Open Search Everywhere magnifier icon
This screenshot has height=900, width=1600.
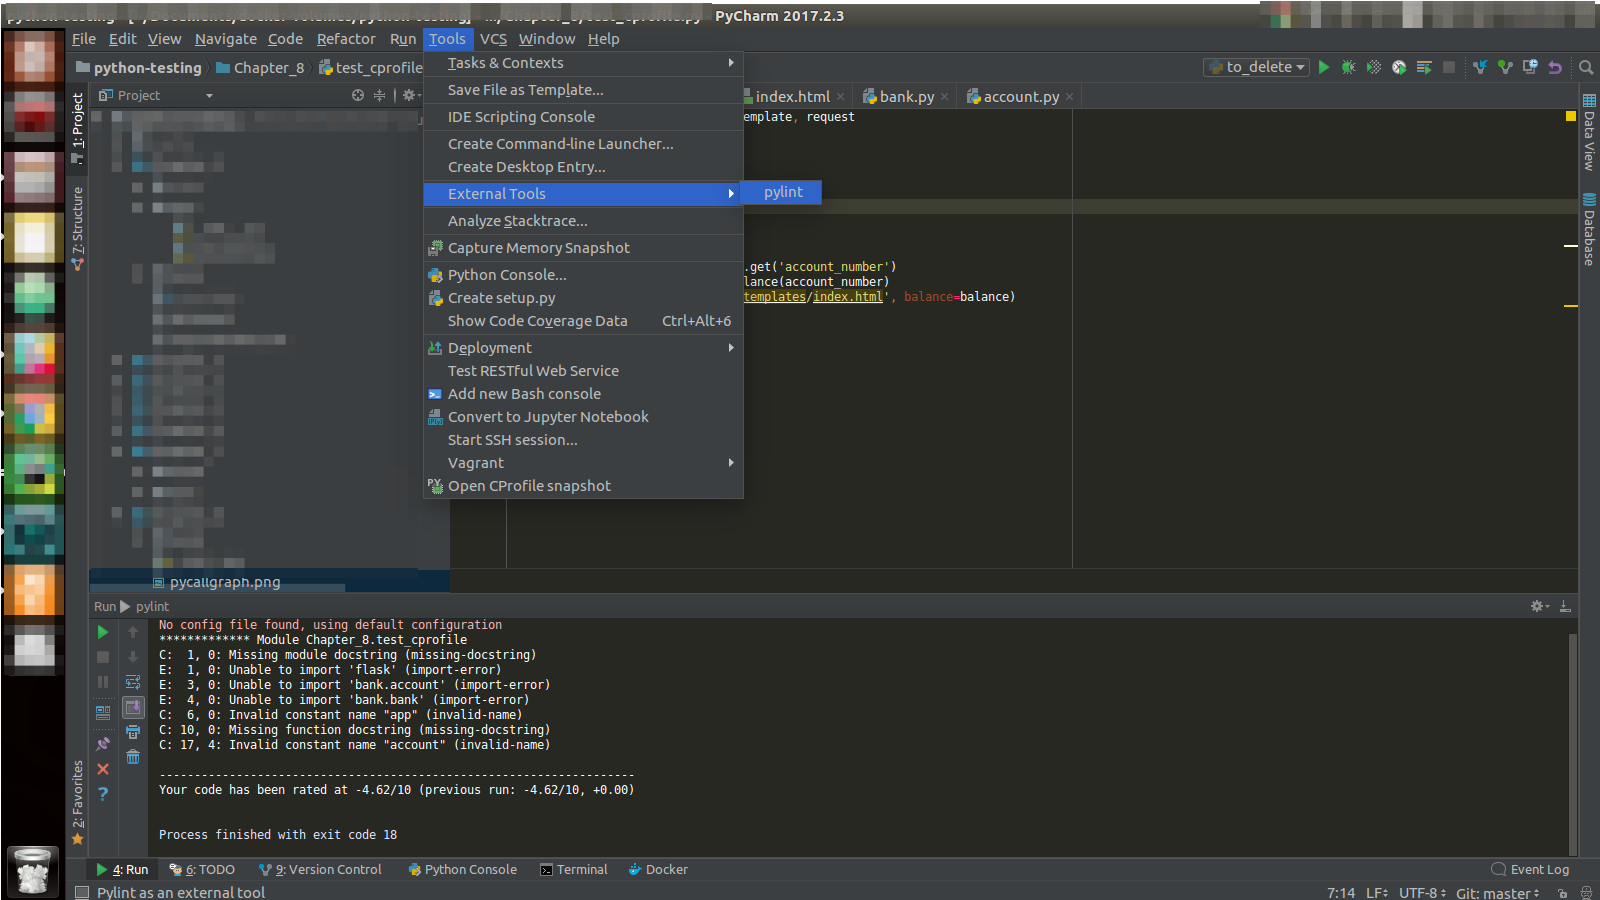pos(1586,67)
